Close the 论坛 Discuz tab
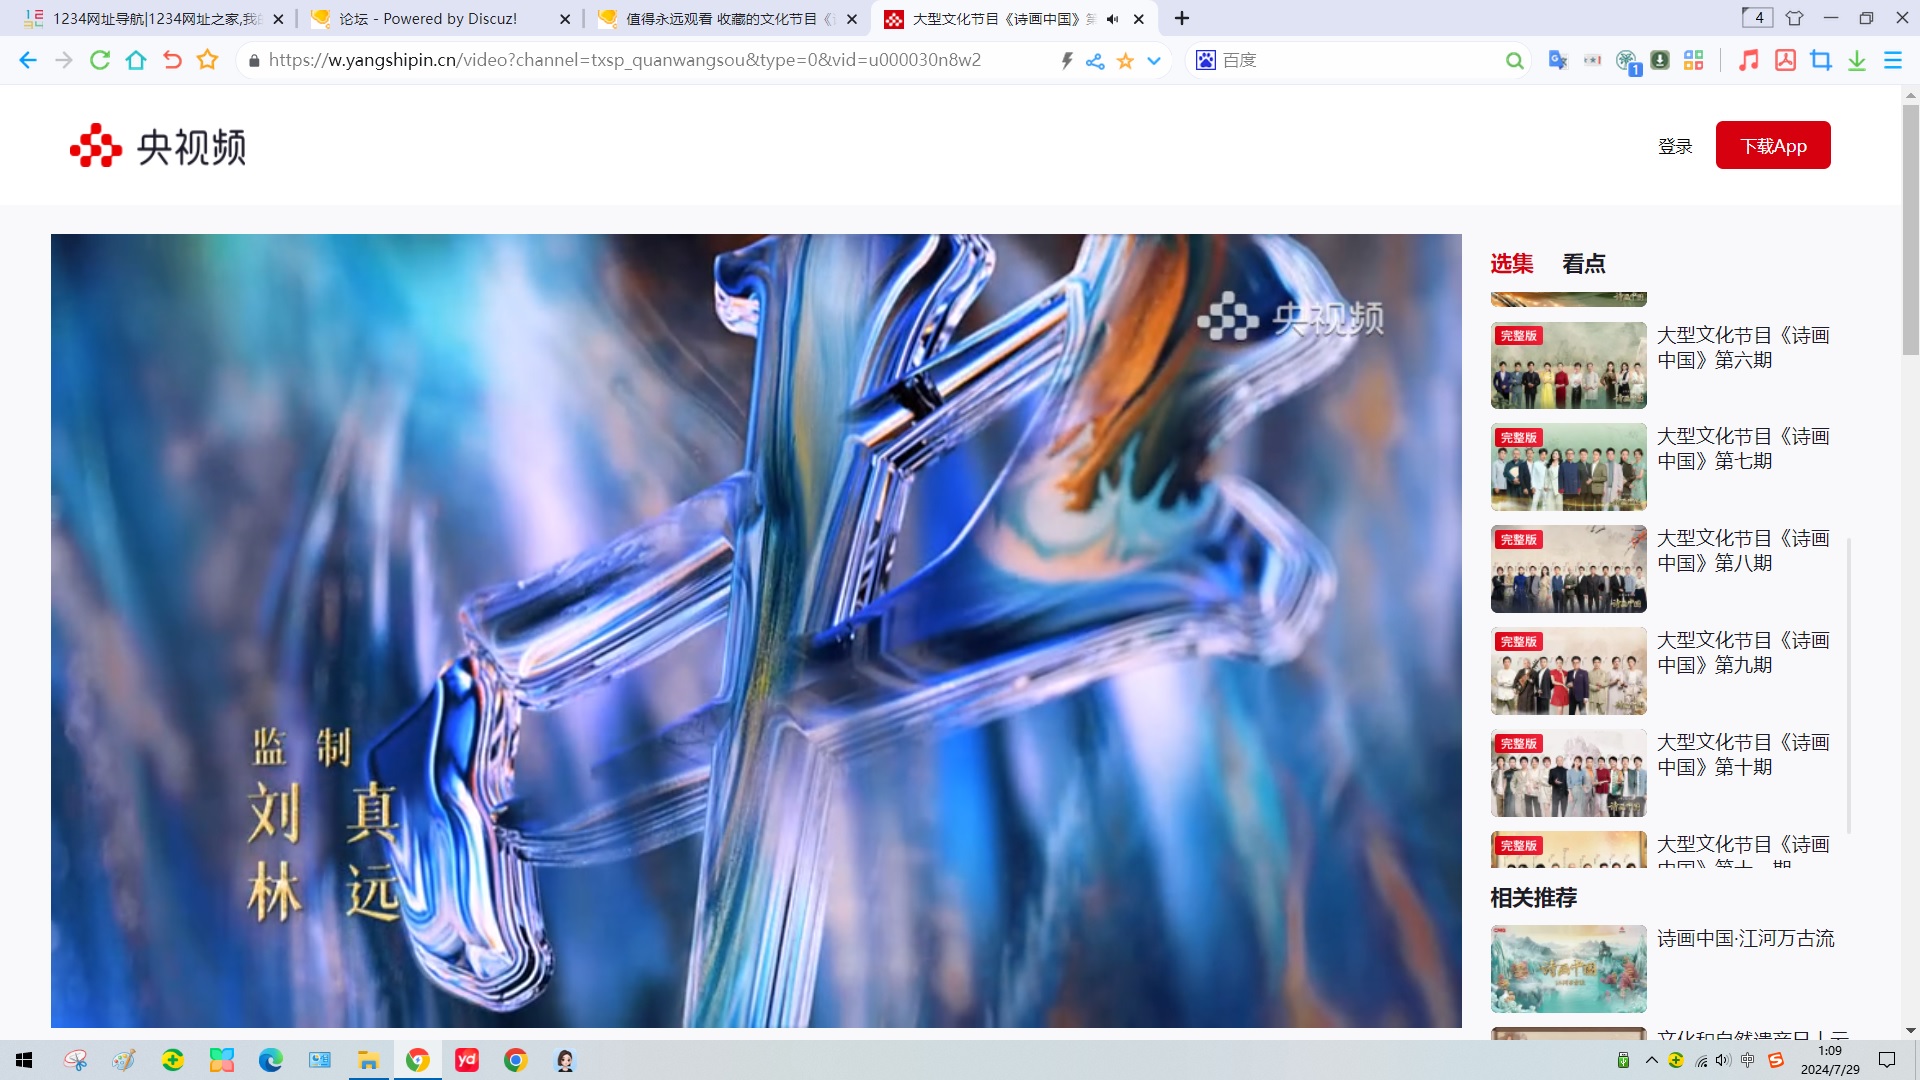The image size is (1920, 1080). tap(565, 18)
